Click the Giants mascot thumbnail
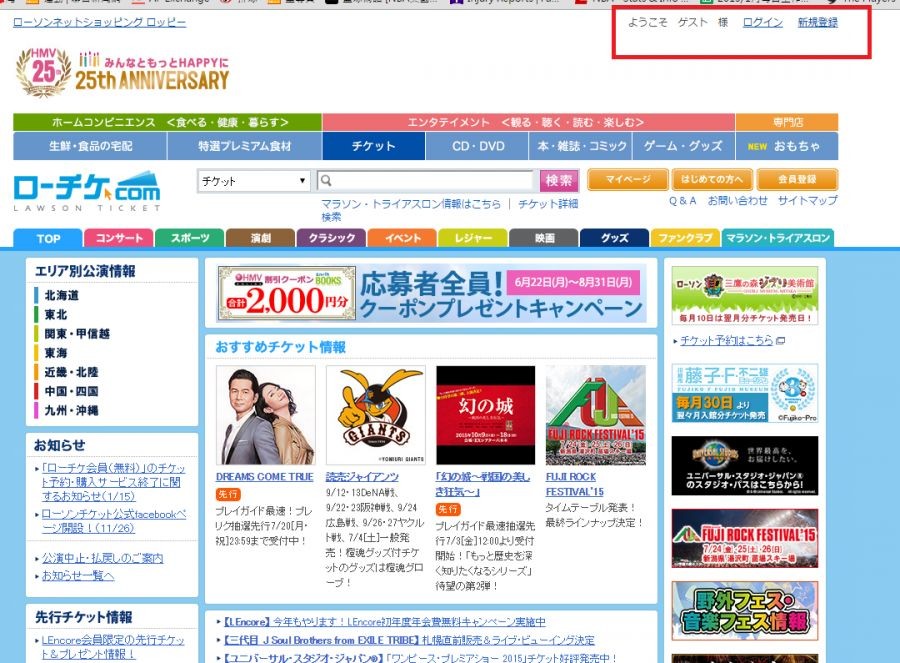Viewport: 900px width, 663px height. tap(376, 415)
